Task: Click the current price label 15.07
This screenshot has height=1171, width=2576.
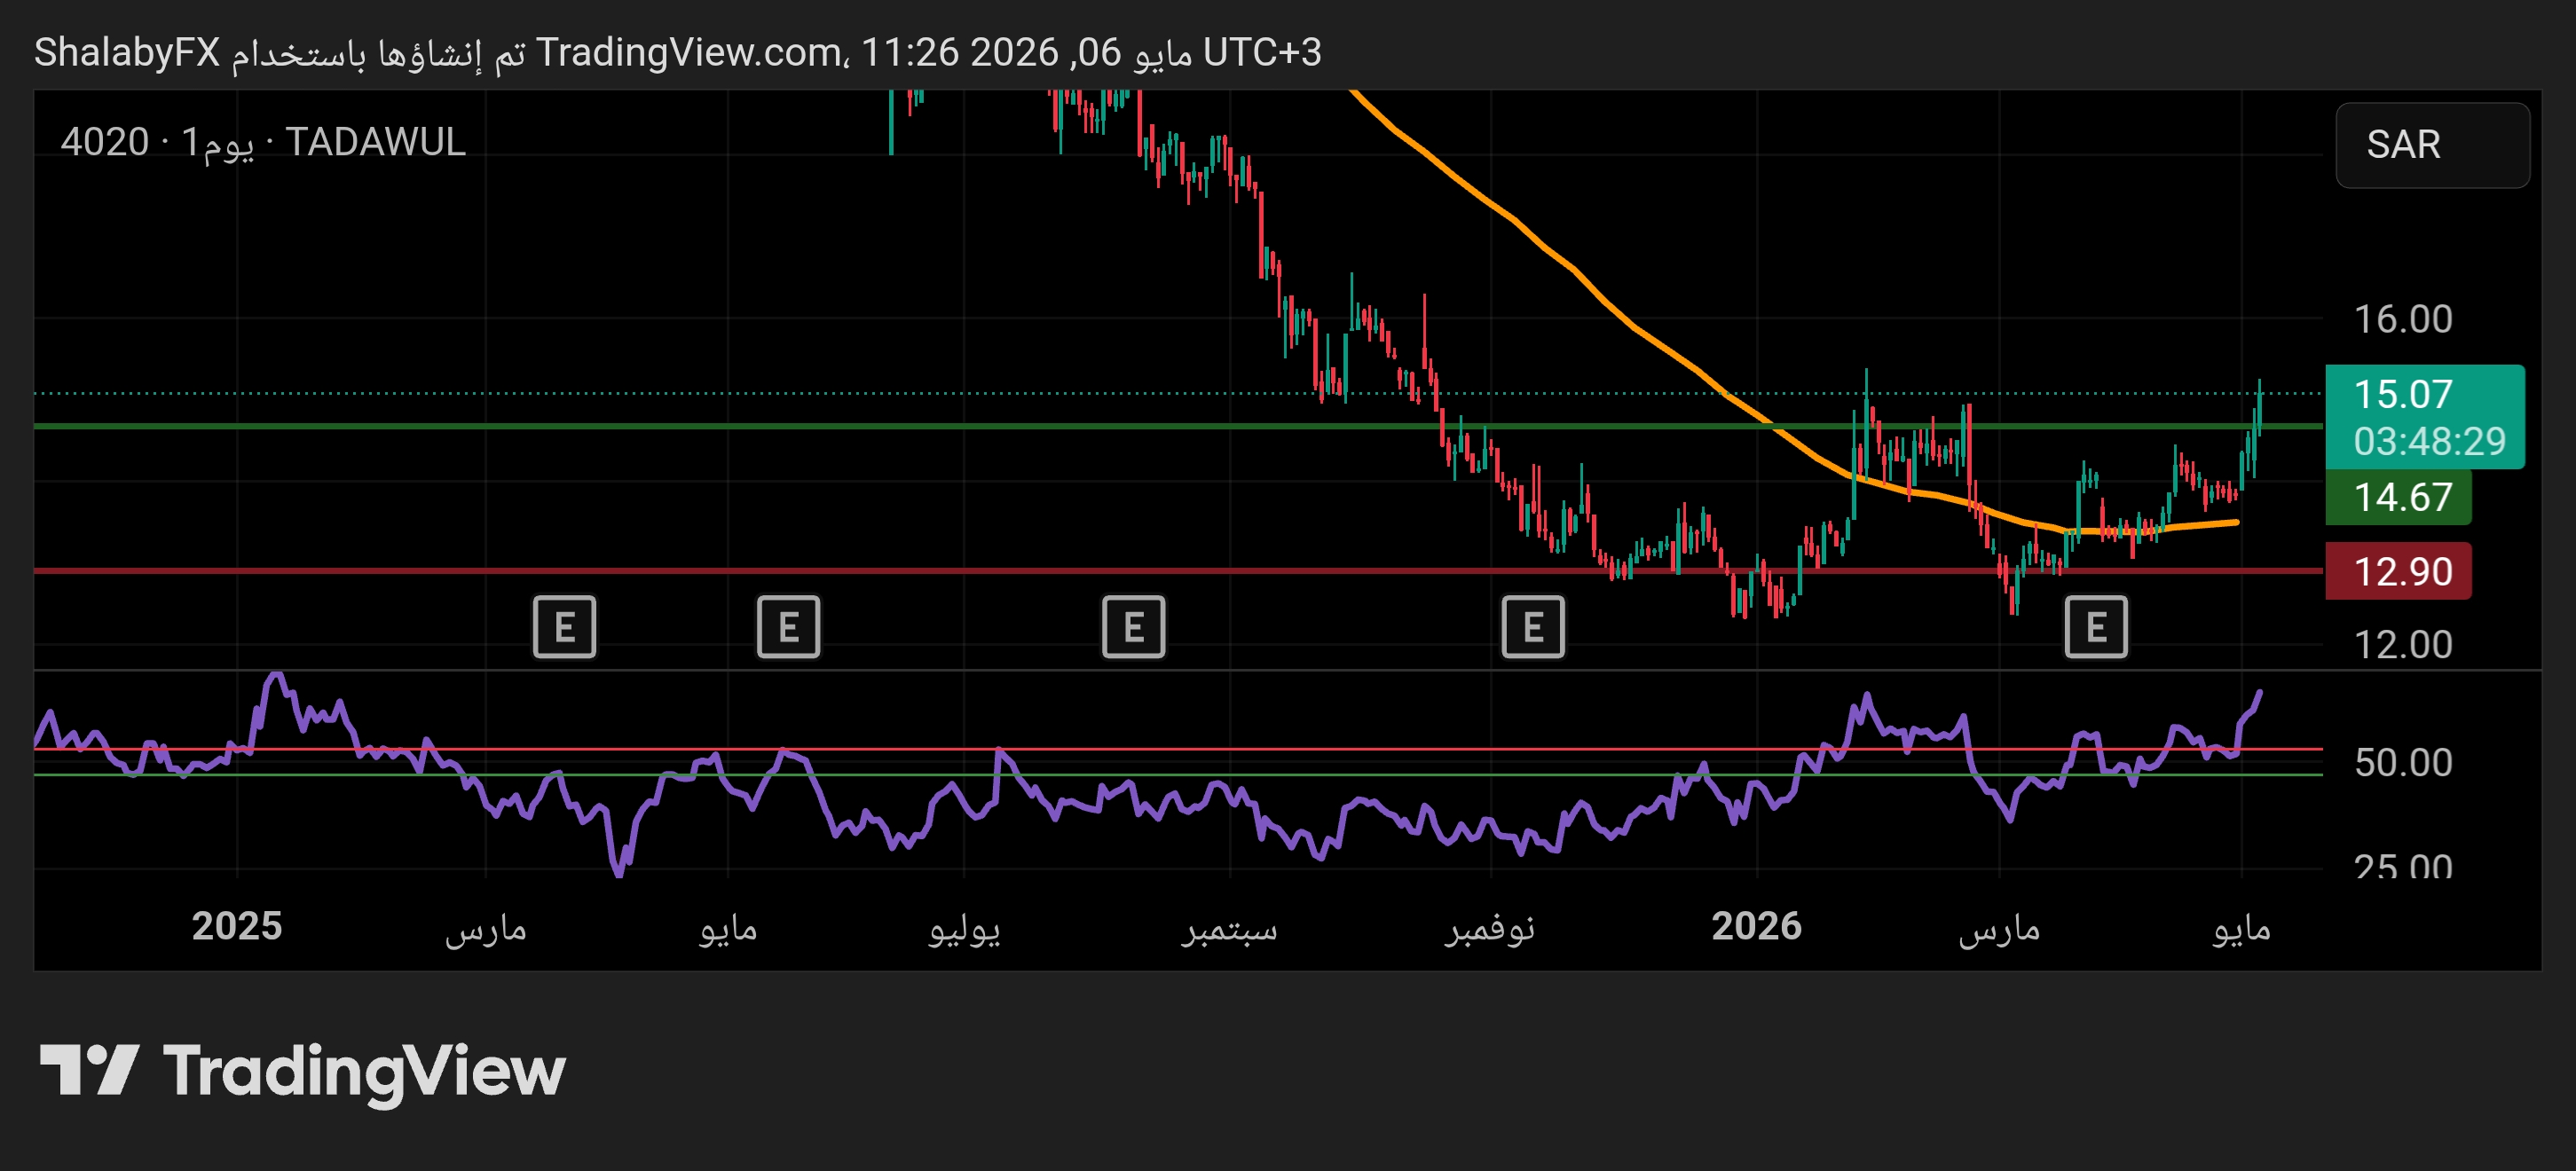Action: point(2402,394)
